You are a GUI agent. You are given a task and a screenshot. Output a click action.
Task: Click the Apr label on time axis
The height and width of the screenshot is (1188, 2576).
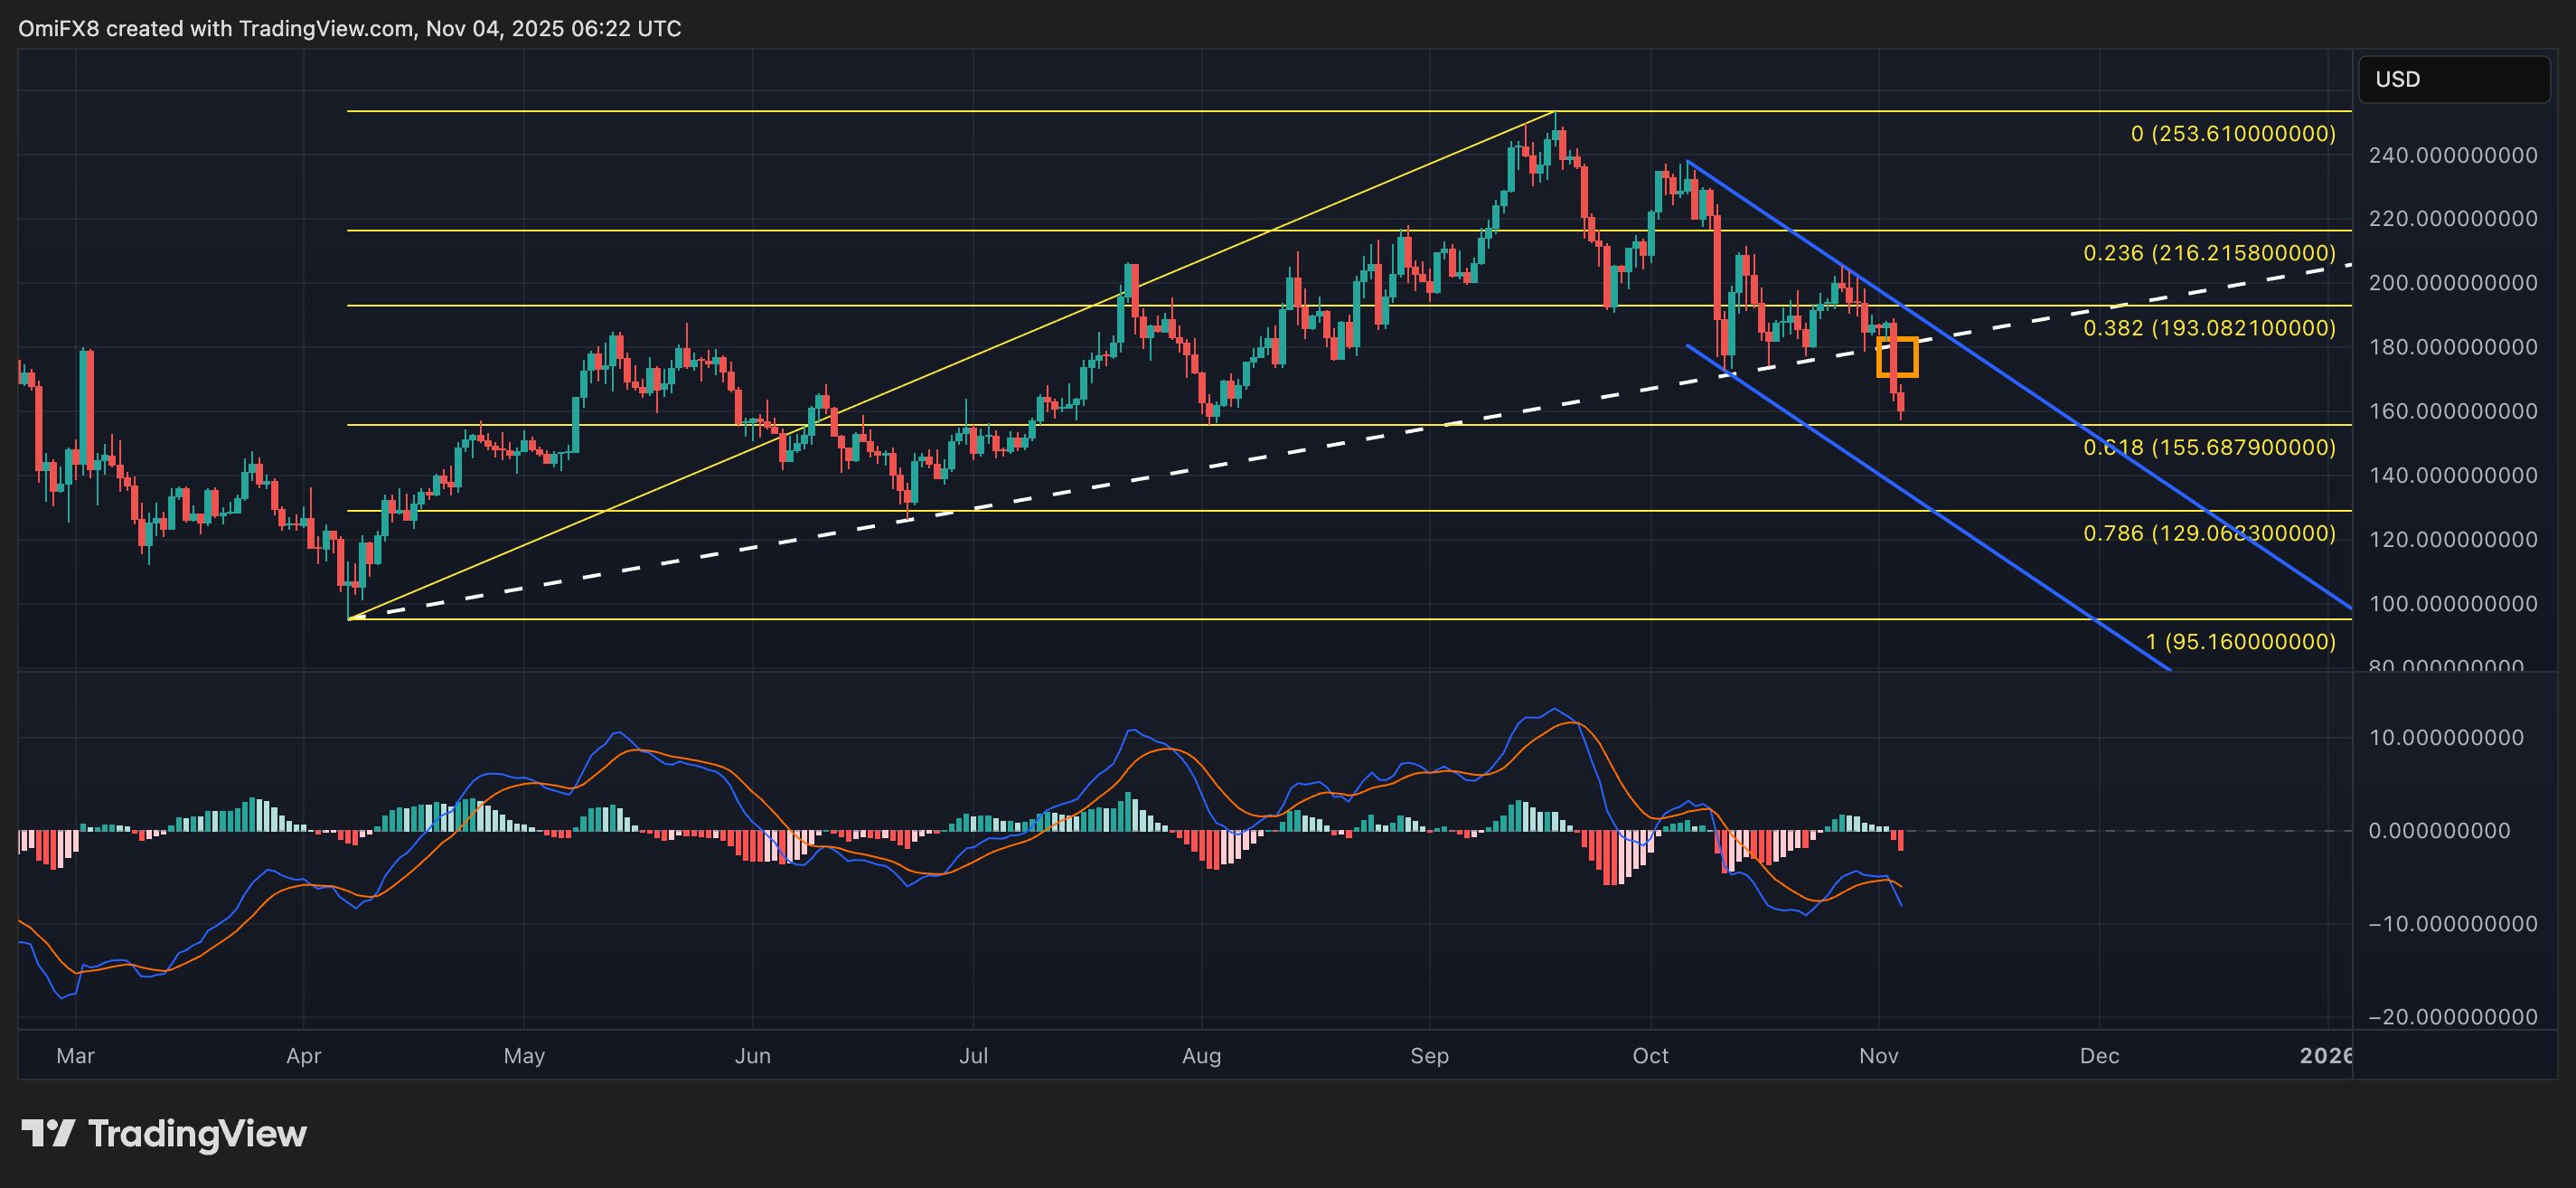[x=303, y=1056]
